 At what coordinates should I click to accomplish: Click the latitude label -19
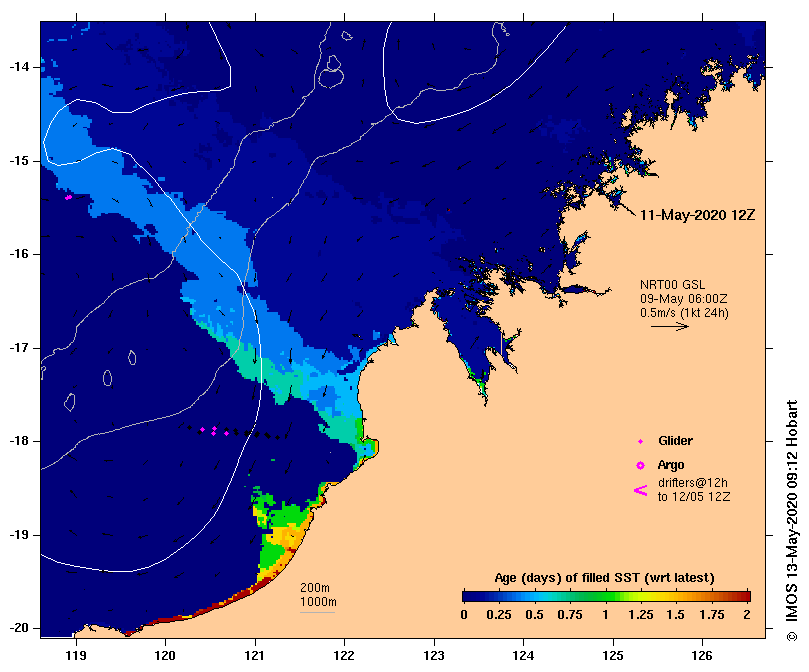pos(19,535)
